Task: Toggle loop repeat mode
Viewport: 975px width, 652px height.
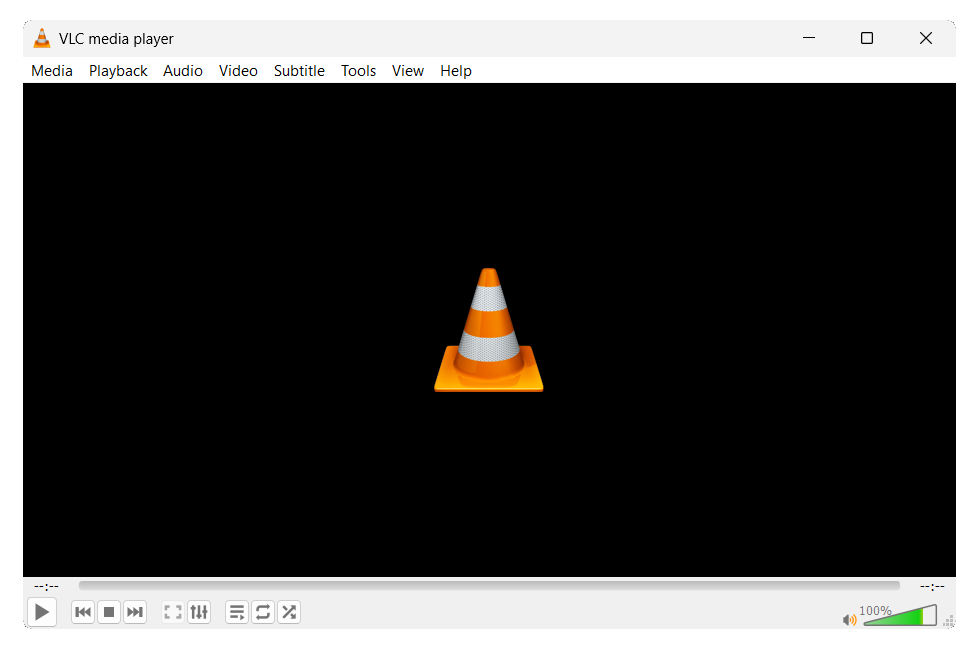Action: pos(263,612)
